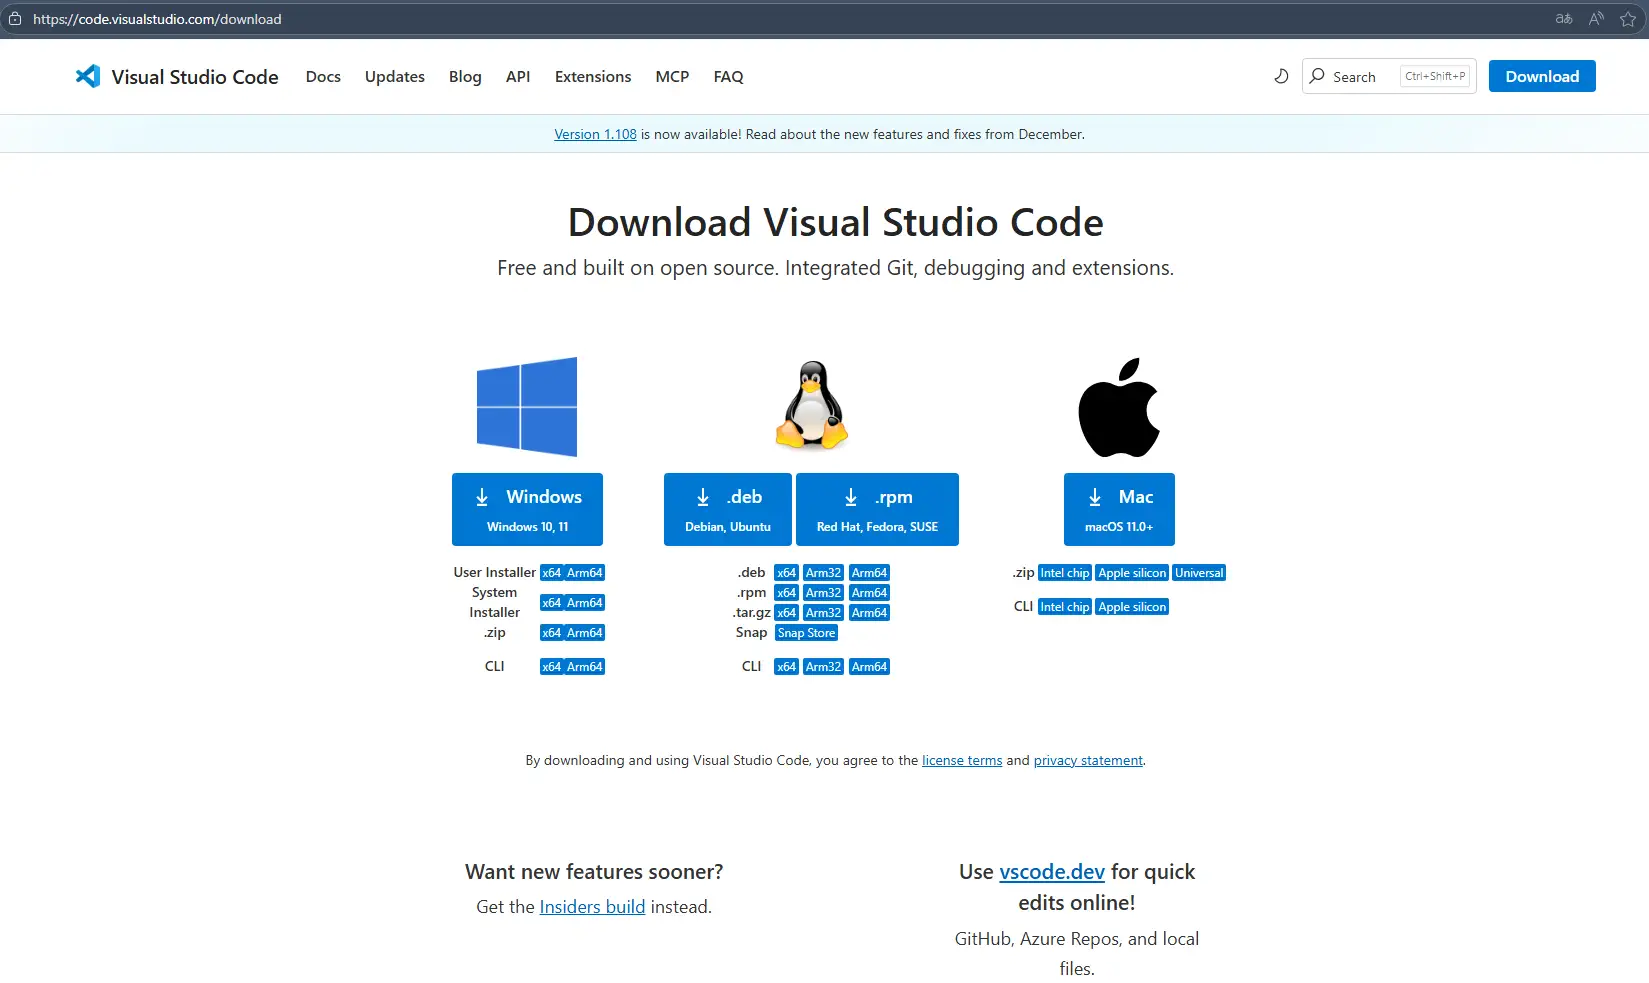This screenshot has height=983, width=1649.
Task: Open the Version 1.108 release notes link
Action: tap(595, 133)
